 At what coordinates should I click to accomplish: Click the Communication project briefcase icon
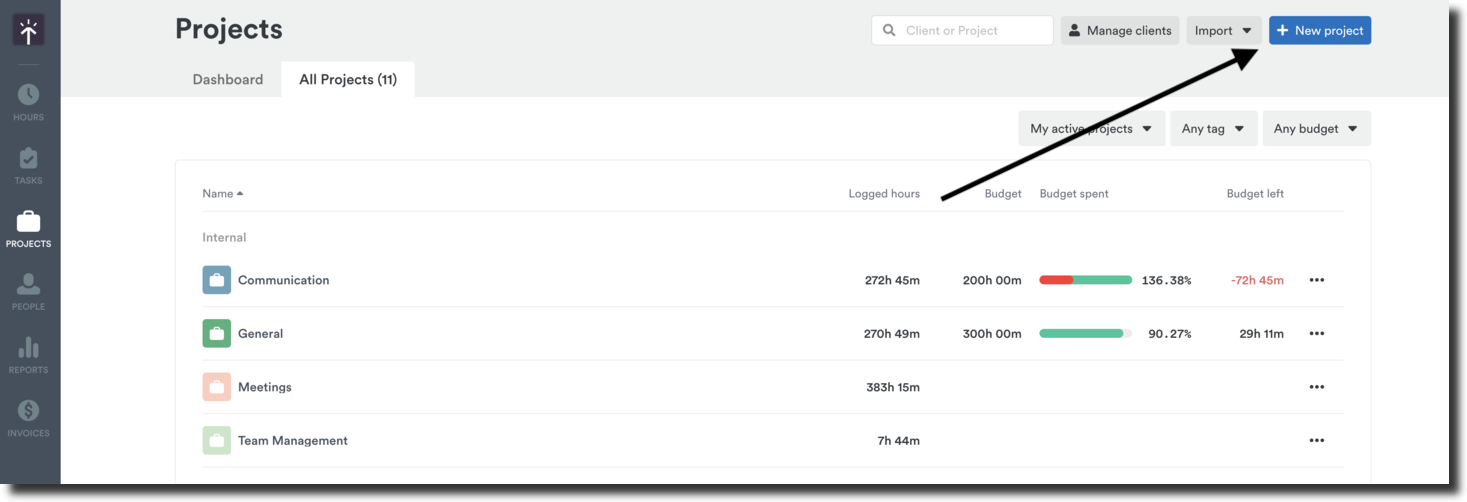pos(216,280)
